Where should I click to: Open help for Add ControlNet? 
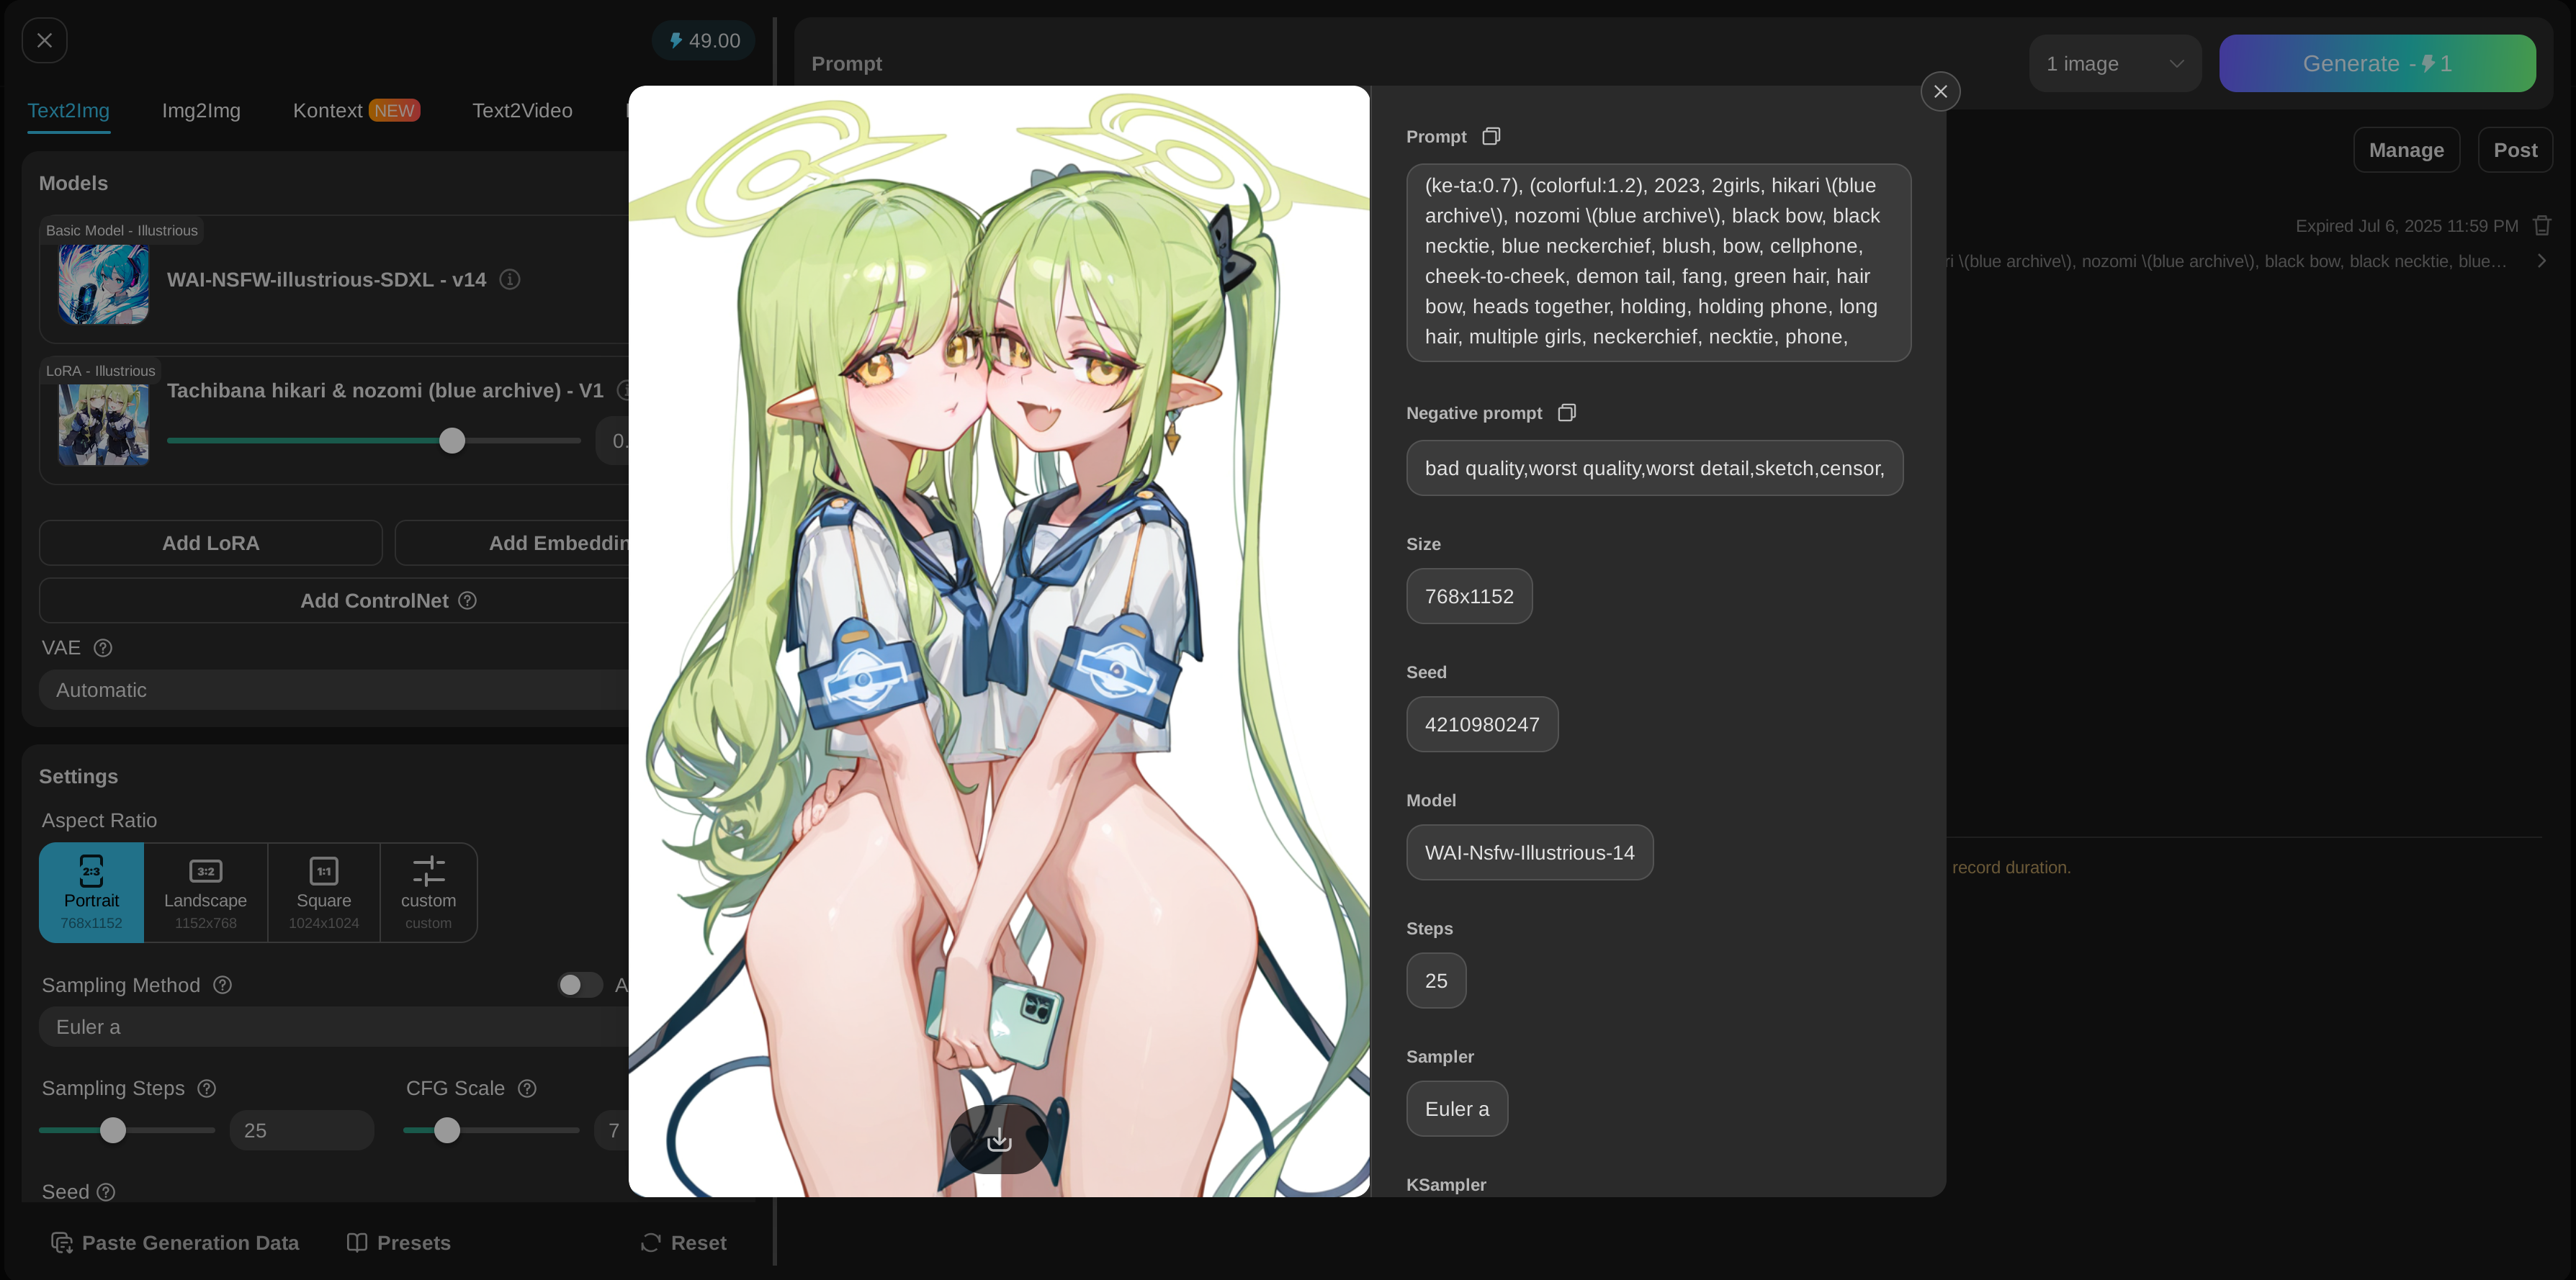(467, 600)
